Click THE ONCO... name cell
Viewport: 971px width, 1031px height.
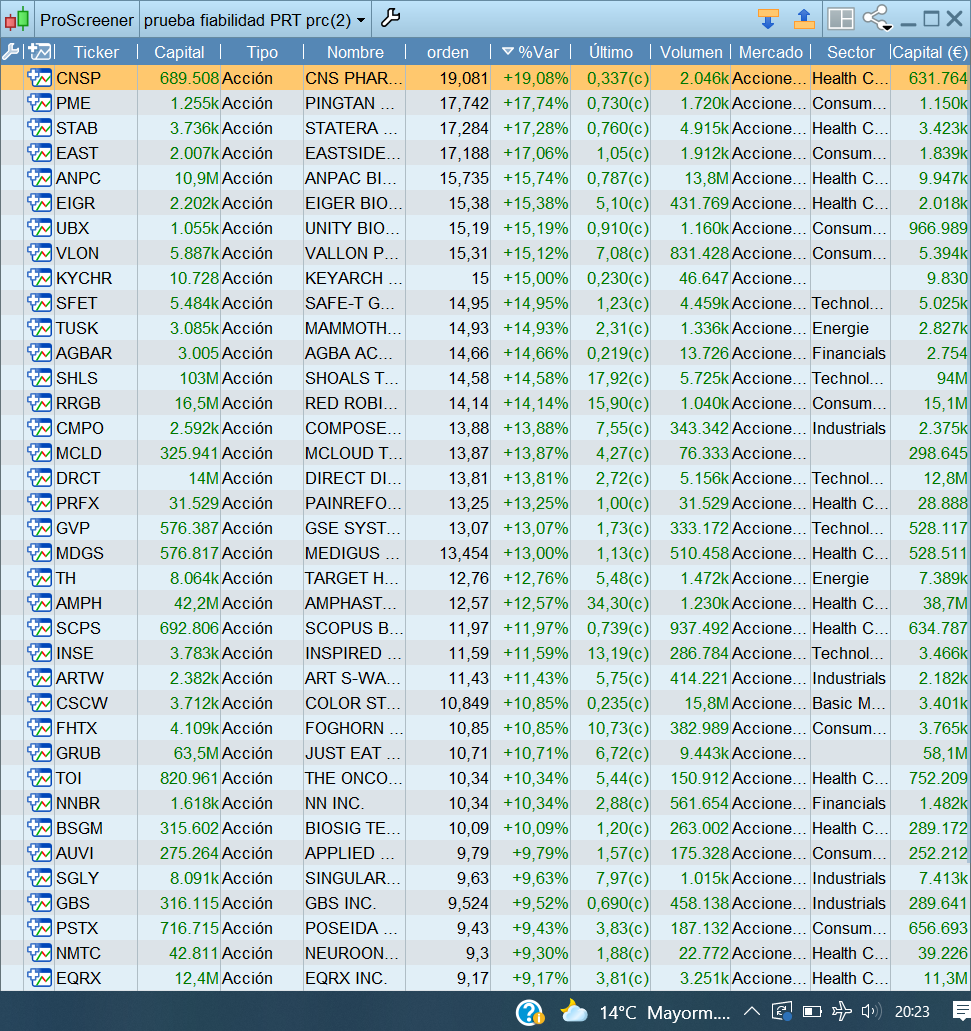[354, 778]
